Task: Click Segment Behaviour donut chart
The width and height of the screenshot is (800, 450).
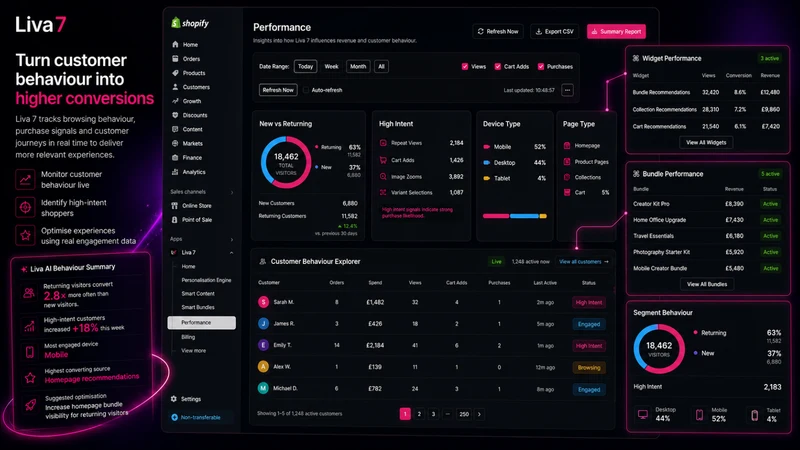Action: (659, 349)
